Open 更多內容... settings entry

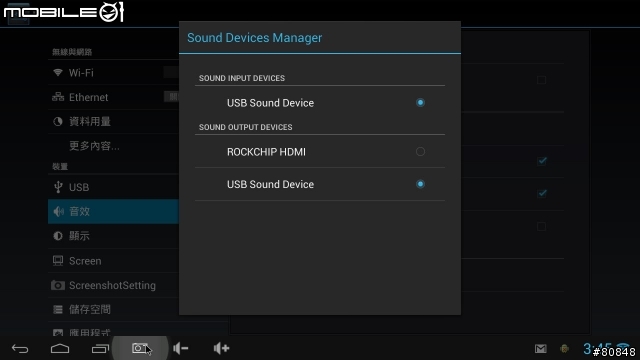(113, 146)
